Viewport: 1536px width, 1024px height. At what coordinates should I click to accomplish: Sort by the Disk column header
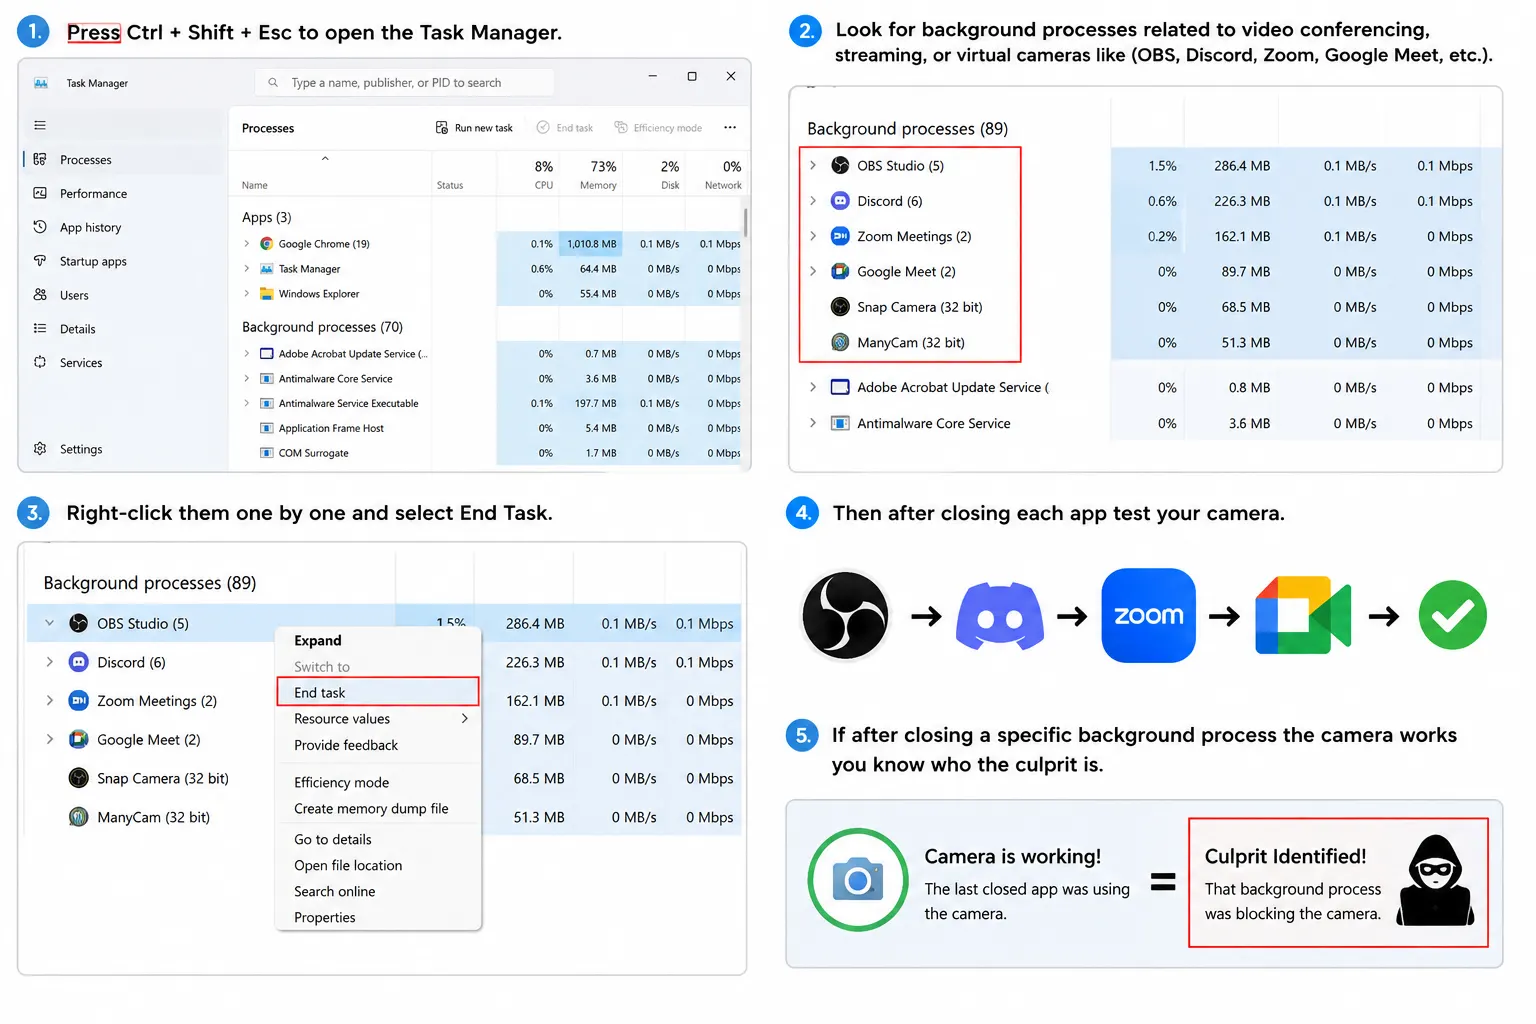coord(654,174)
